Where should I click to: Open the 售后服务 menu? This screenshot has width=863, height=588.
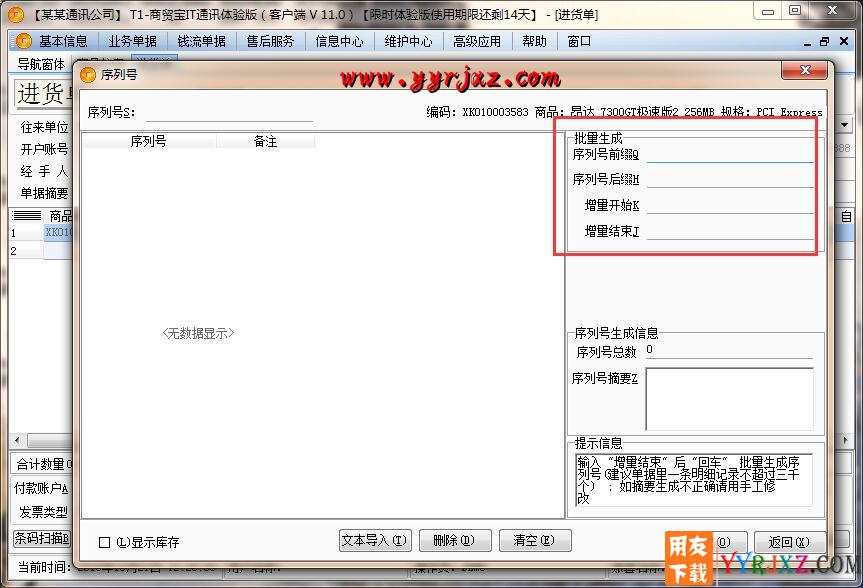[x=270, y=41]
